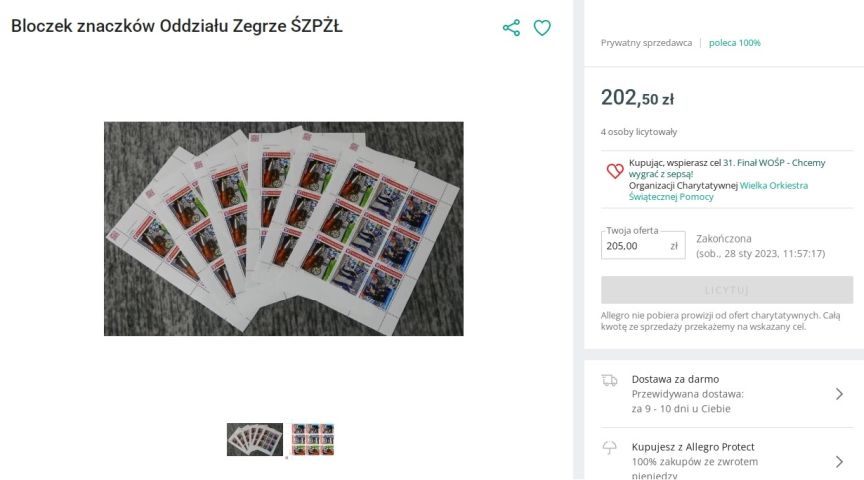Viewport: 864px width, 480px height.
Task: Add the offer to favorites via the heart icon
Action: (x=542, y=28)
